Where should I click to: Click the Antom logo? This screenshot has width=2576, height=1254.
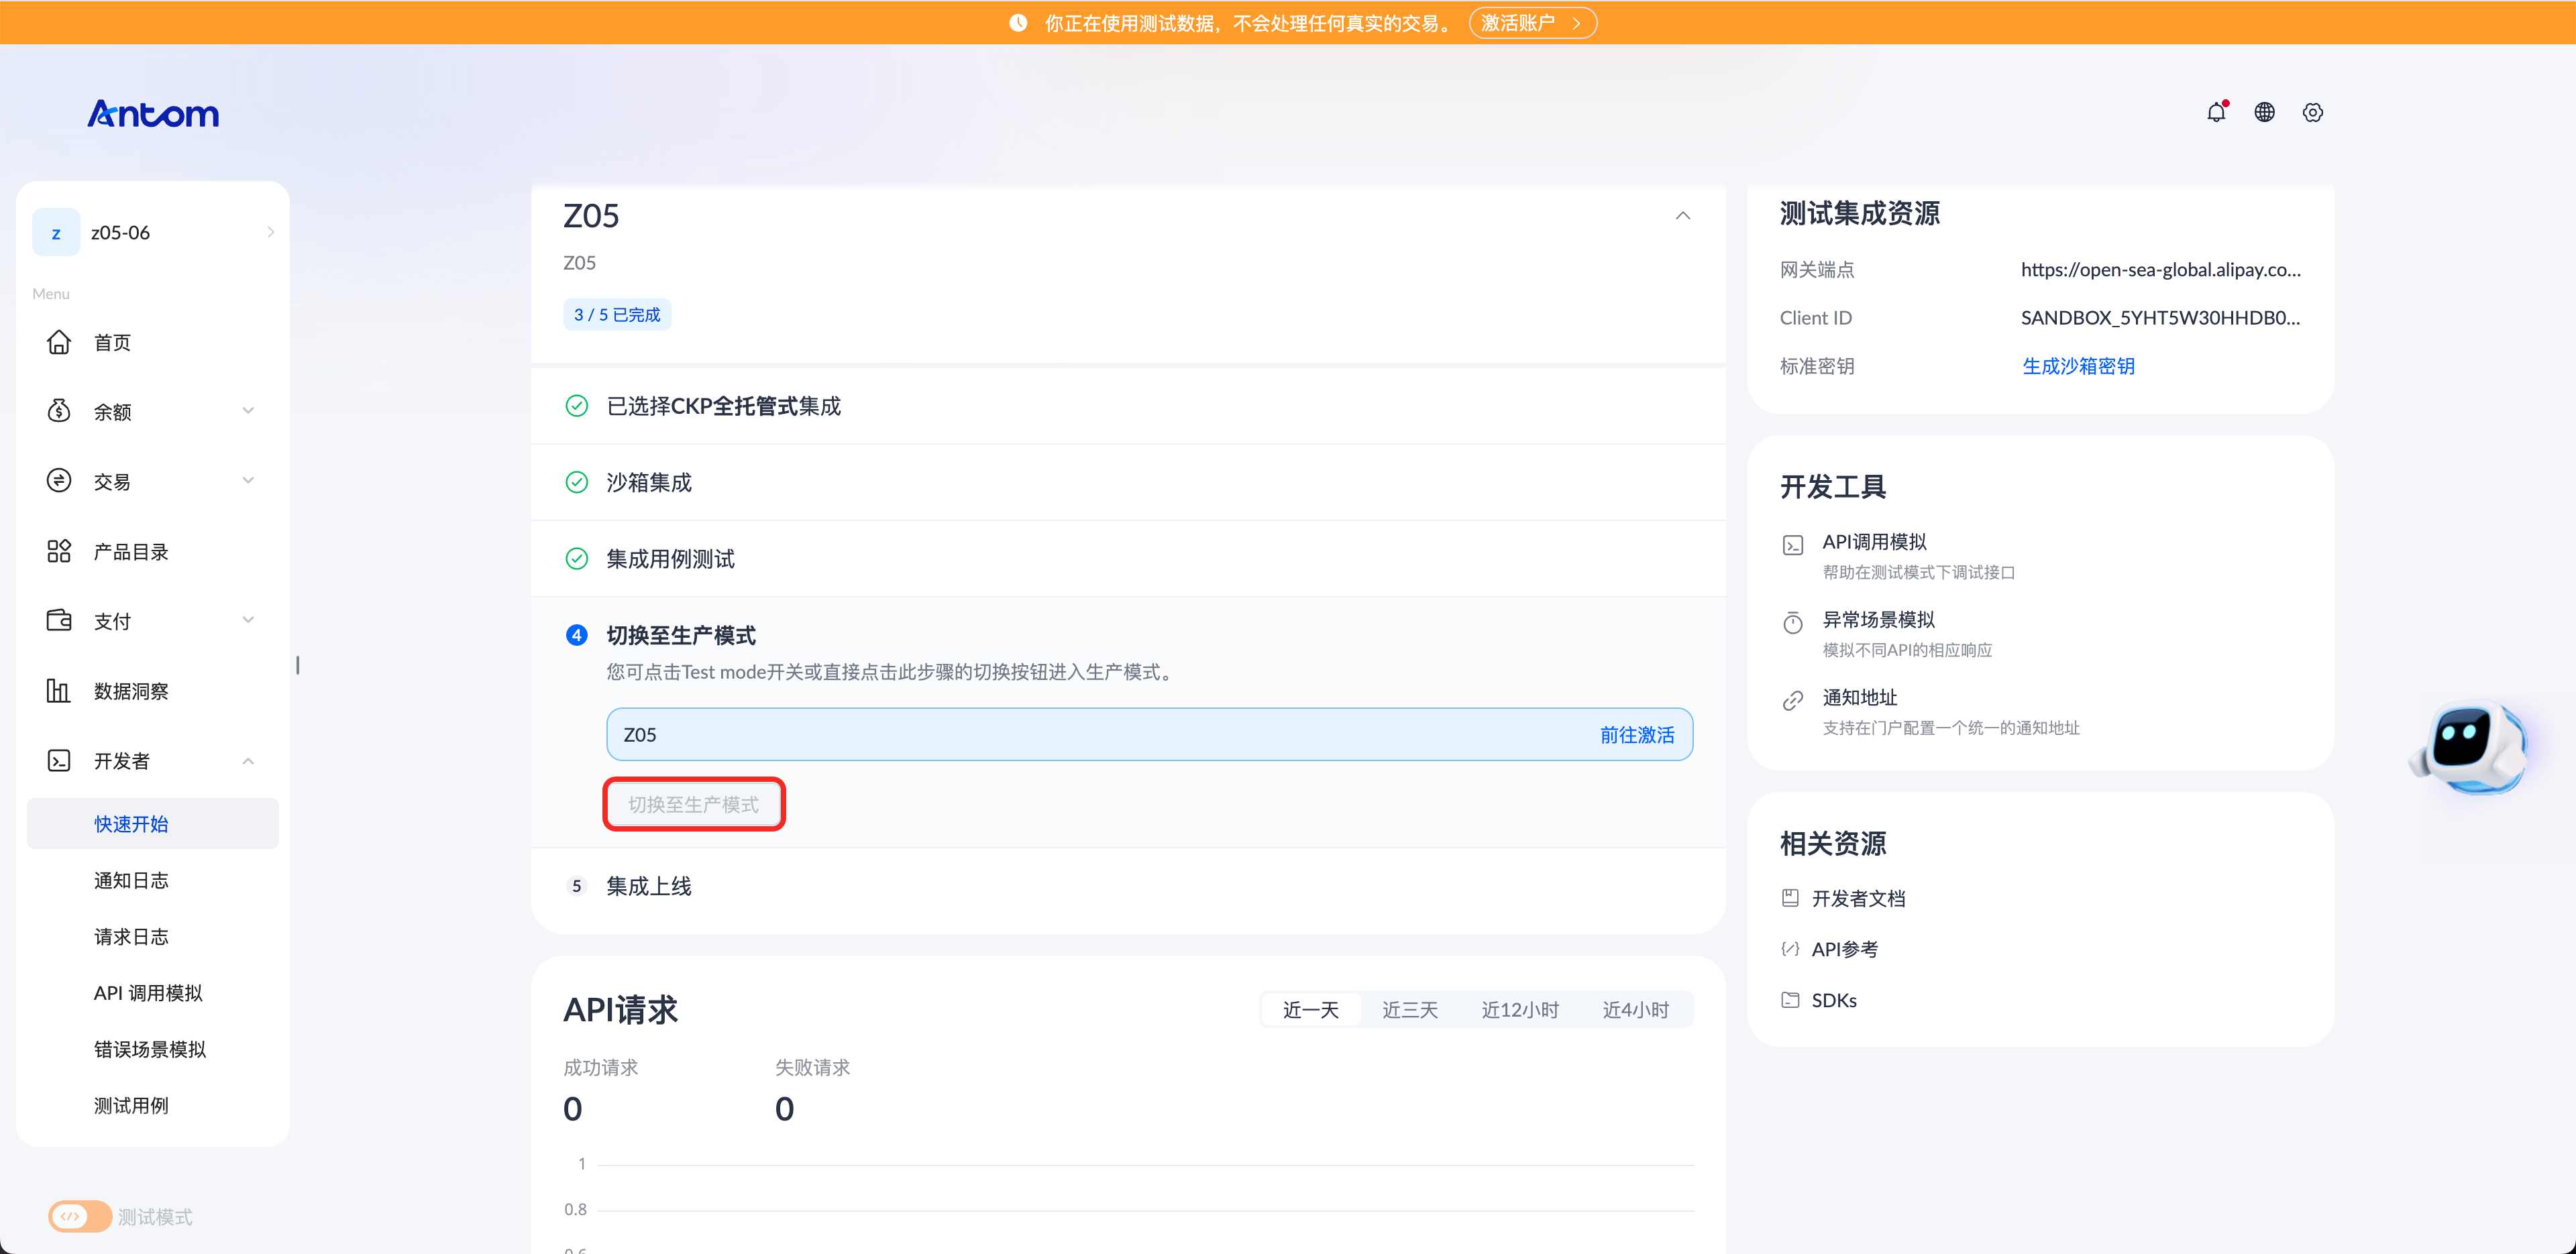click(x=153, y=113)
